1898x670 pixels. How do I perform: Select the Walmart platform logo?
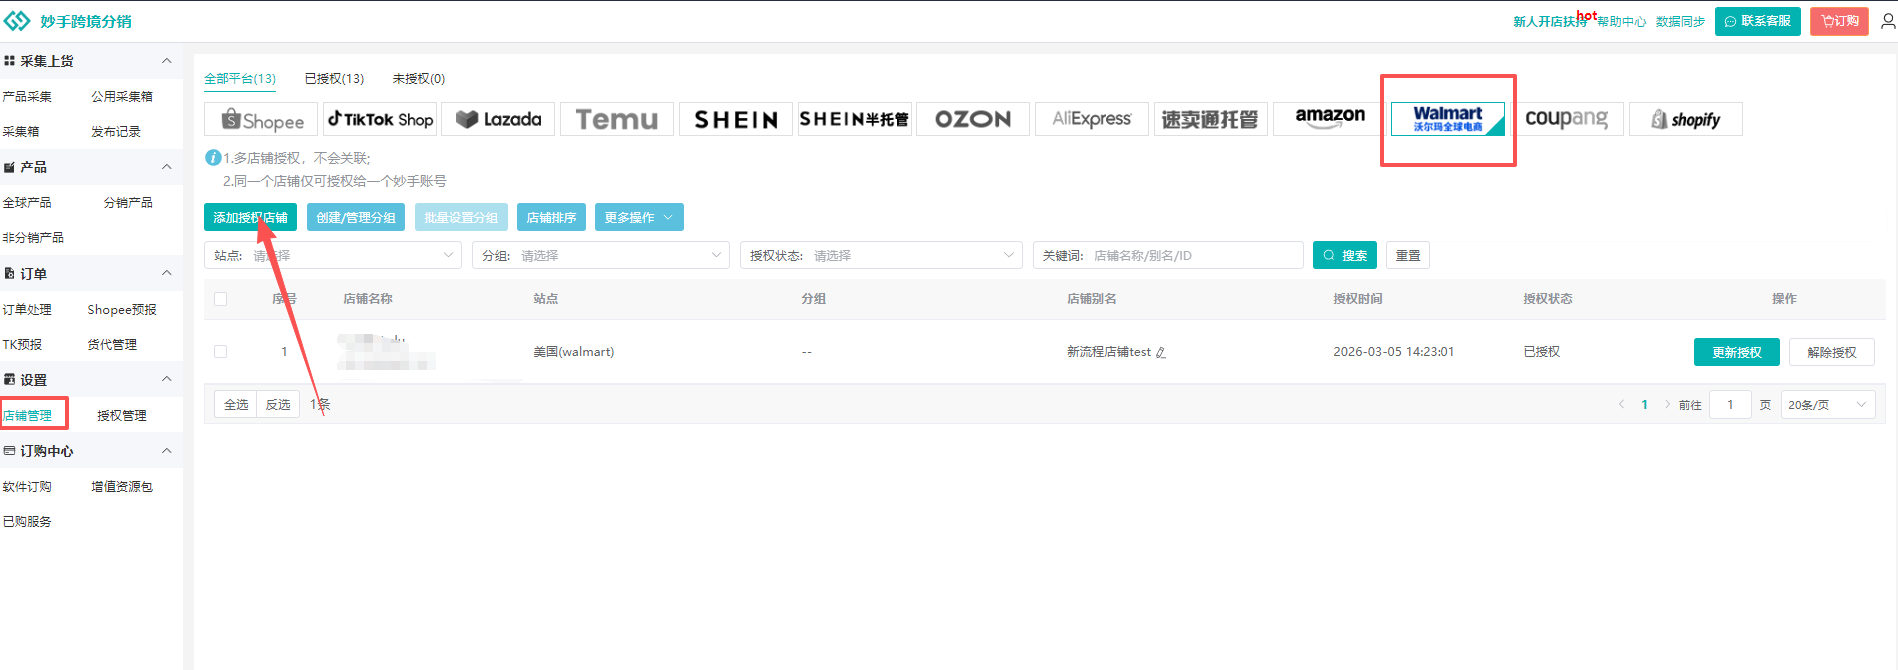coord(1448,119)
